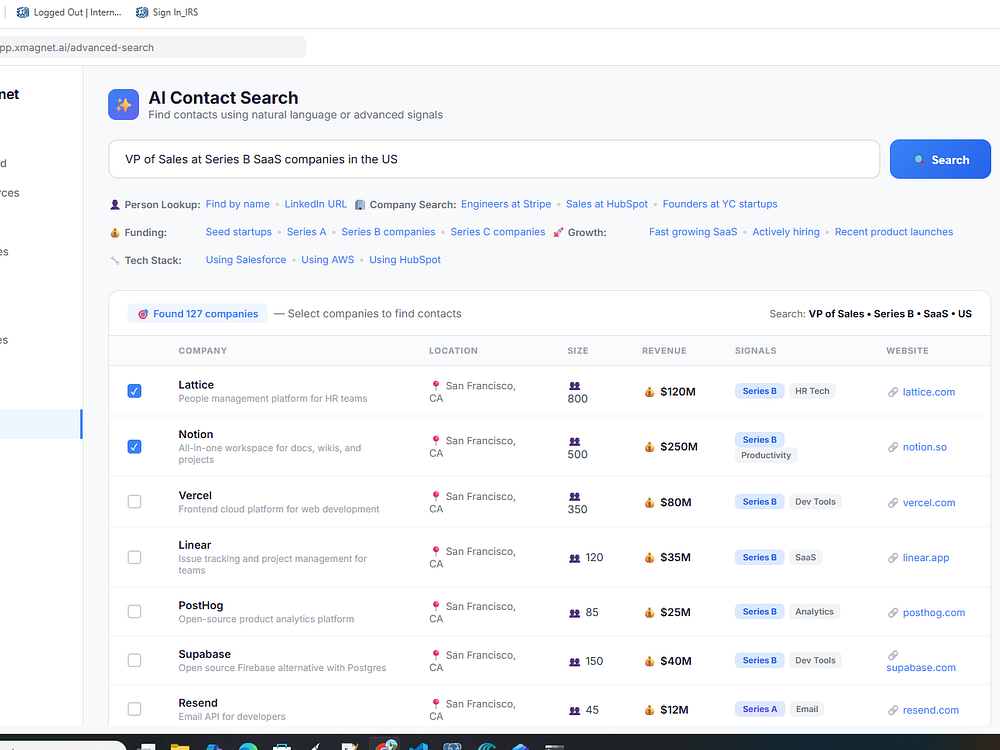1000x750 pixels.
Task: Select Founders at YC startups suggestion
Action: (x=720, y=204)
